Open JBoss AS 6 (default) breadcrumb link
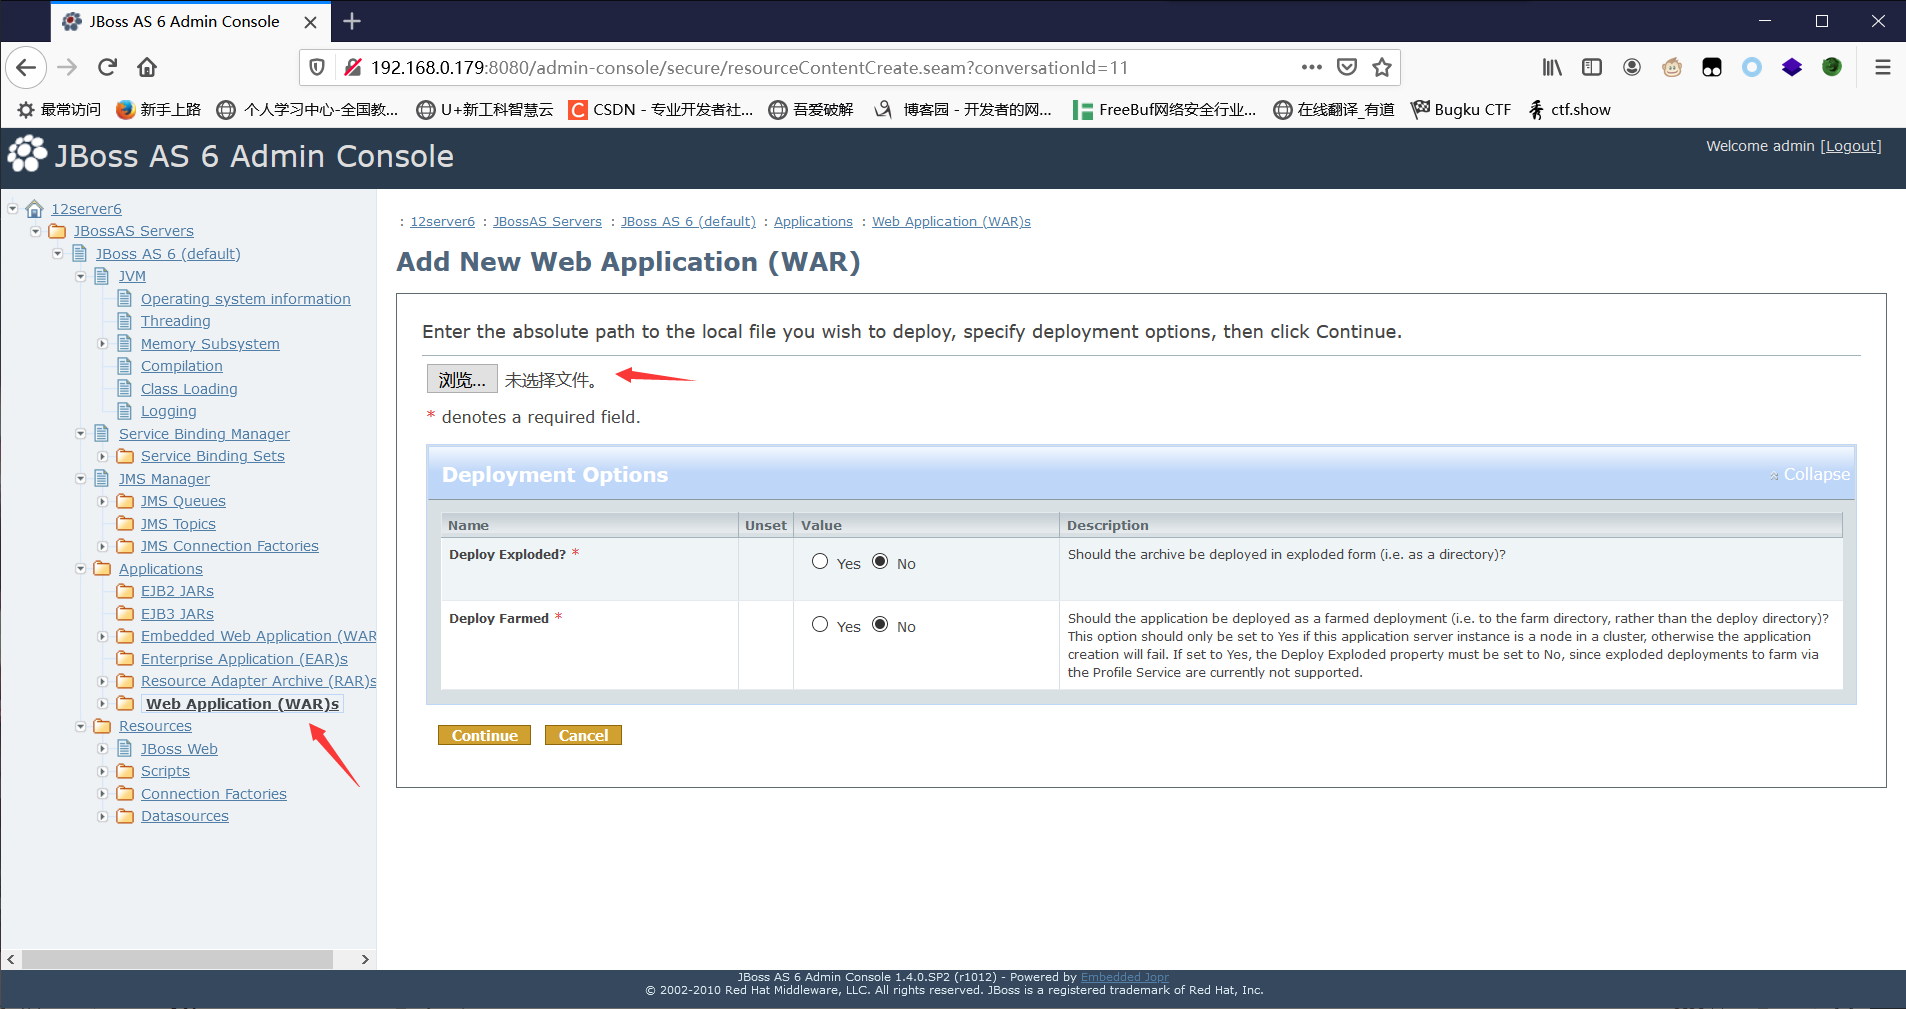This screenshot has height=1009, width=1906. 688,222
